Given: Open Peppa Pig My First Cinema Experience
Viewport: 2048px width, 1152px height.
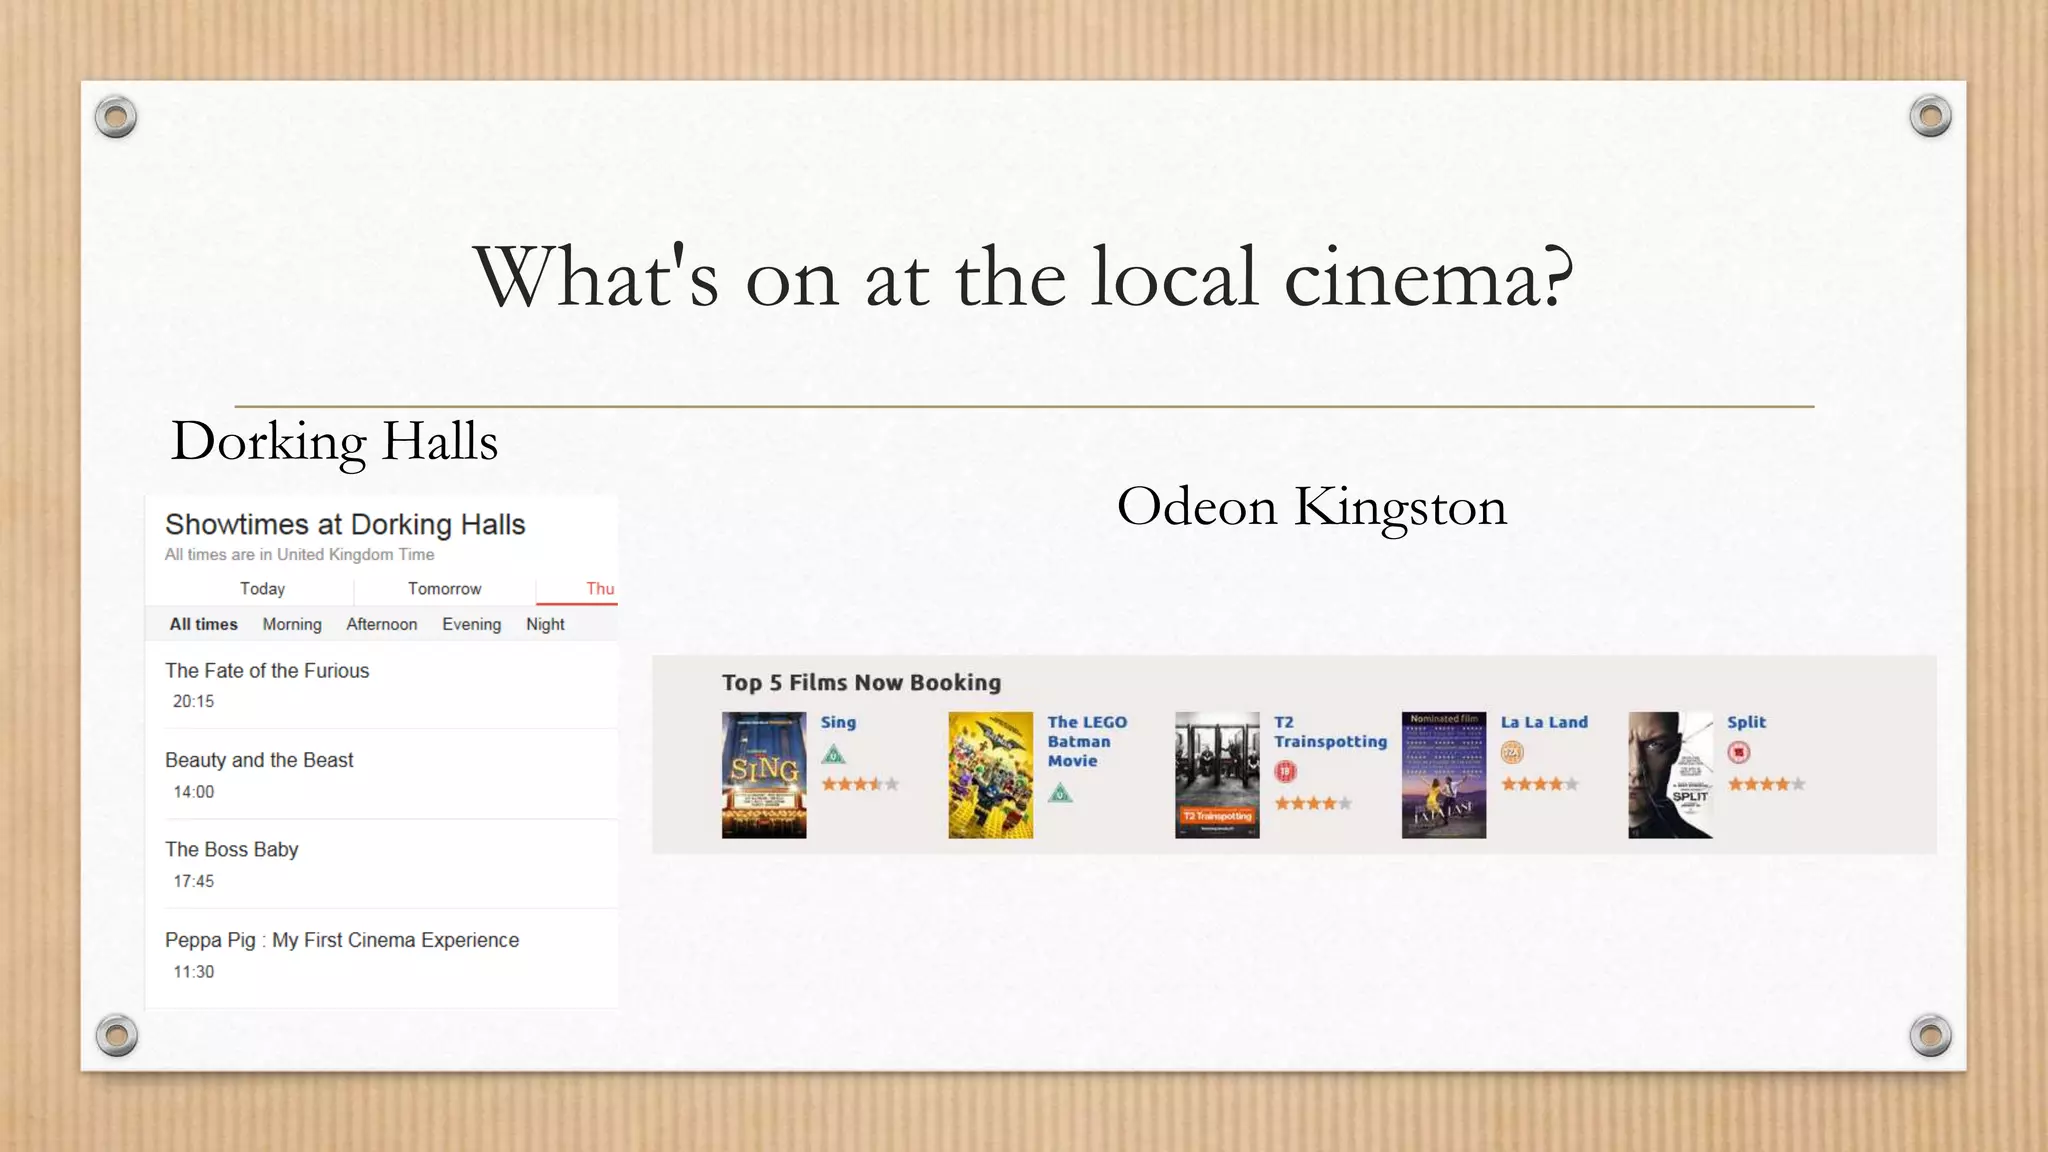Looking at the screenshot, I should click(x=342, y=940).
